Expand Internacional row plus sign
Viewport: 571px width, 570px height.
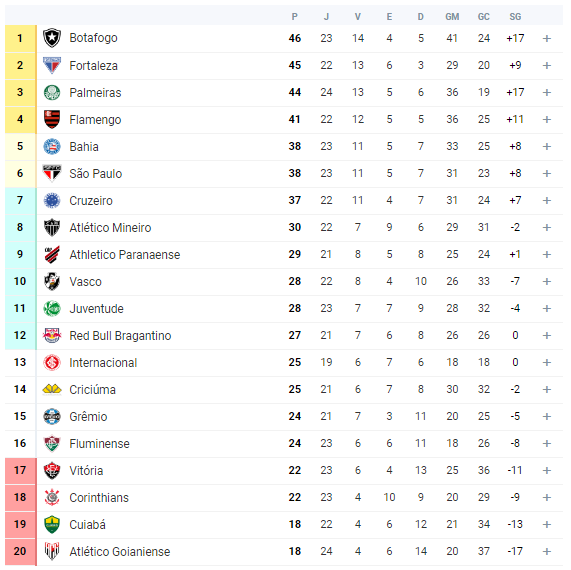[x=547, y=362]
